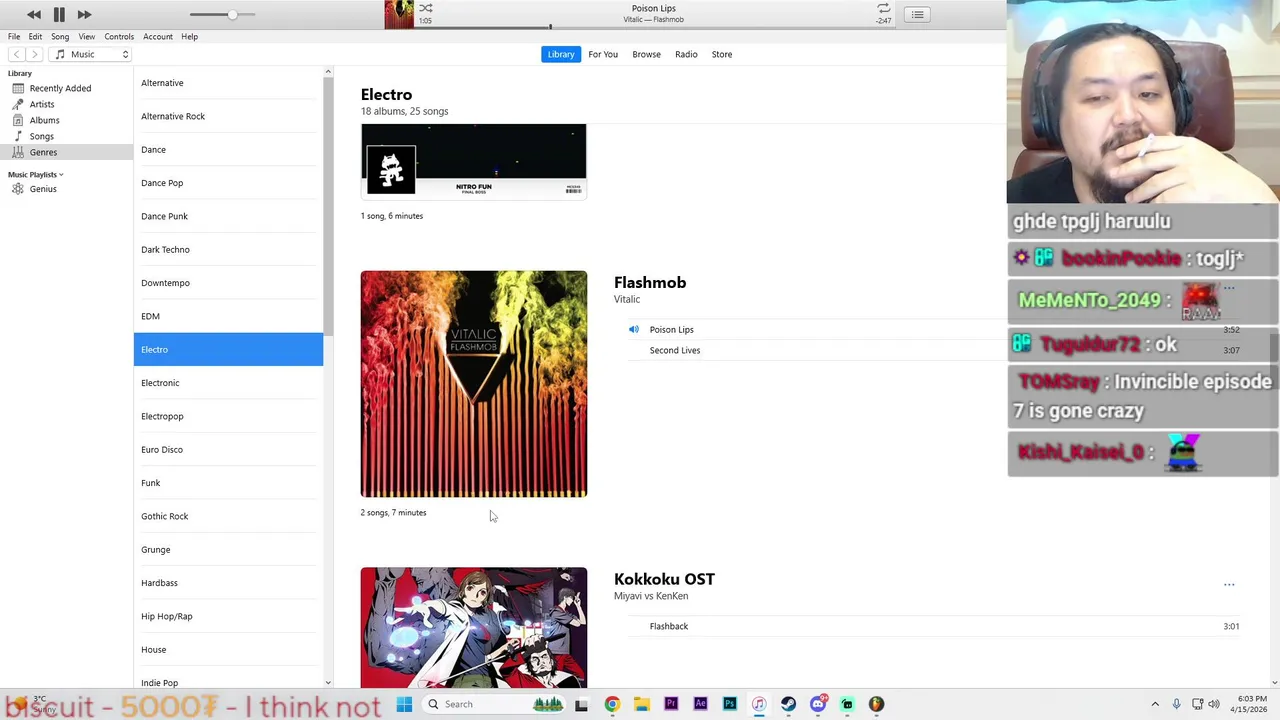Image resolution: width=1280 pixels, height=720 pixels.
Task: Select Songs in the sidebar
Action: (x=66, y=136)
